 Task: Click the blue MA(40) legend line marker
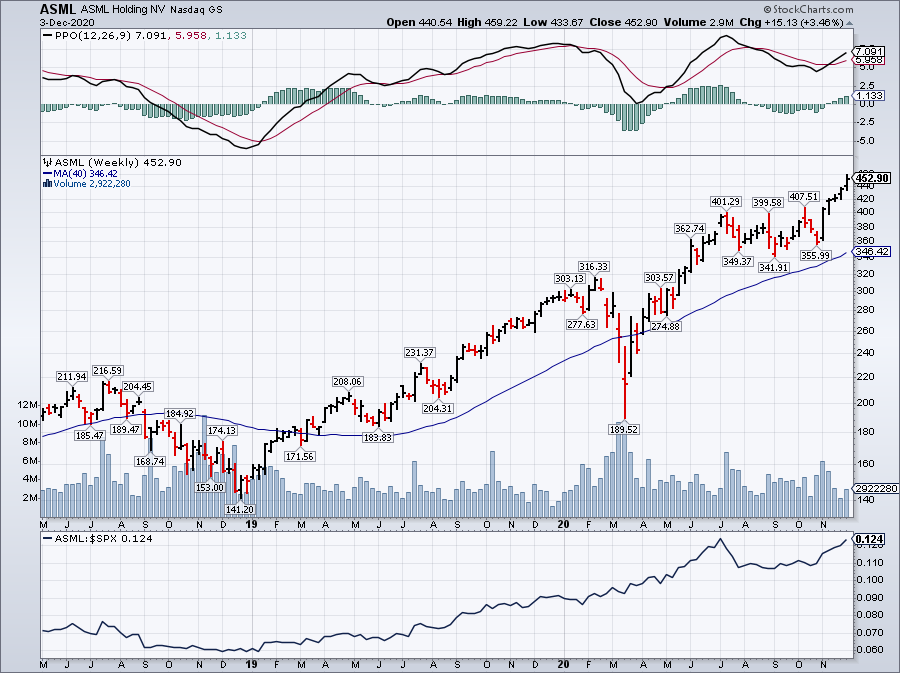coord(48,173)
